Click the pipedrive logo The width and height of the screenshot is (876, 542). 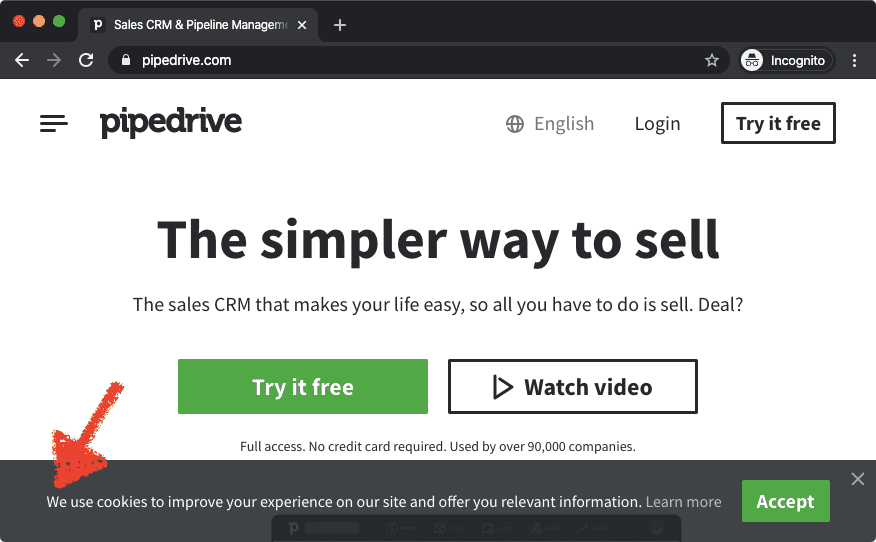click(x=171, y=122)
